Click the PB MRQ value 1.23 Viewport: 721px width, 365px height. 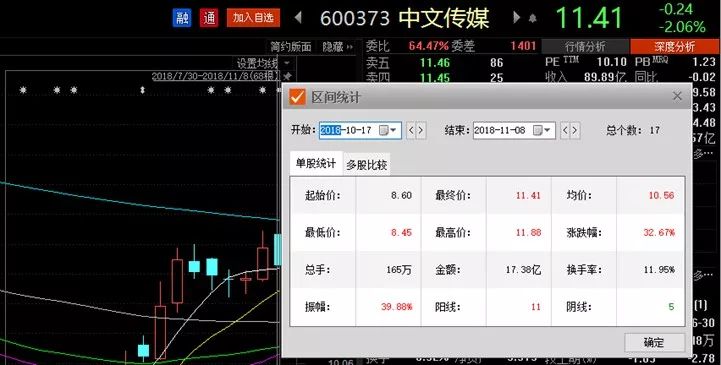pyautogui.click(x=704, y=62)
